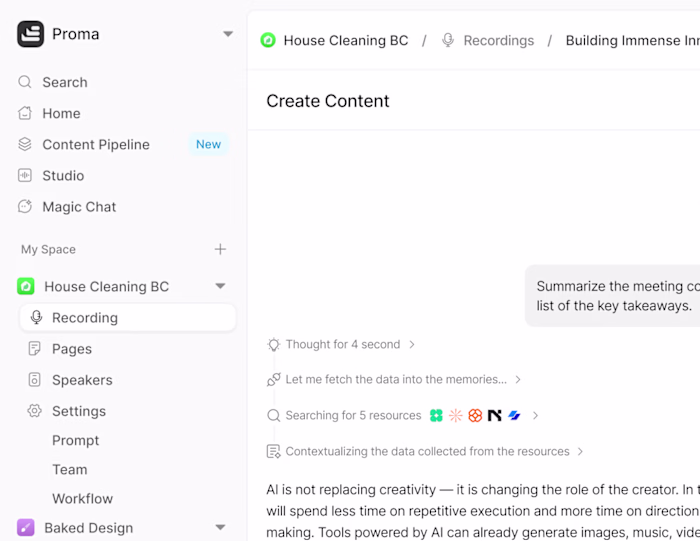Viewport: 700px width, 541px height.
Task: Click the Magic Chat bubble icon
Action: 25,206
